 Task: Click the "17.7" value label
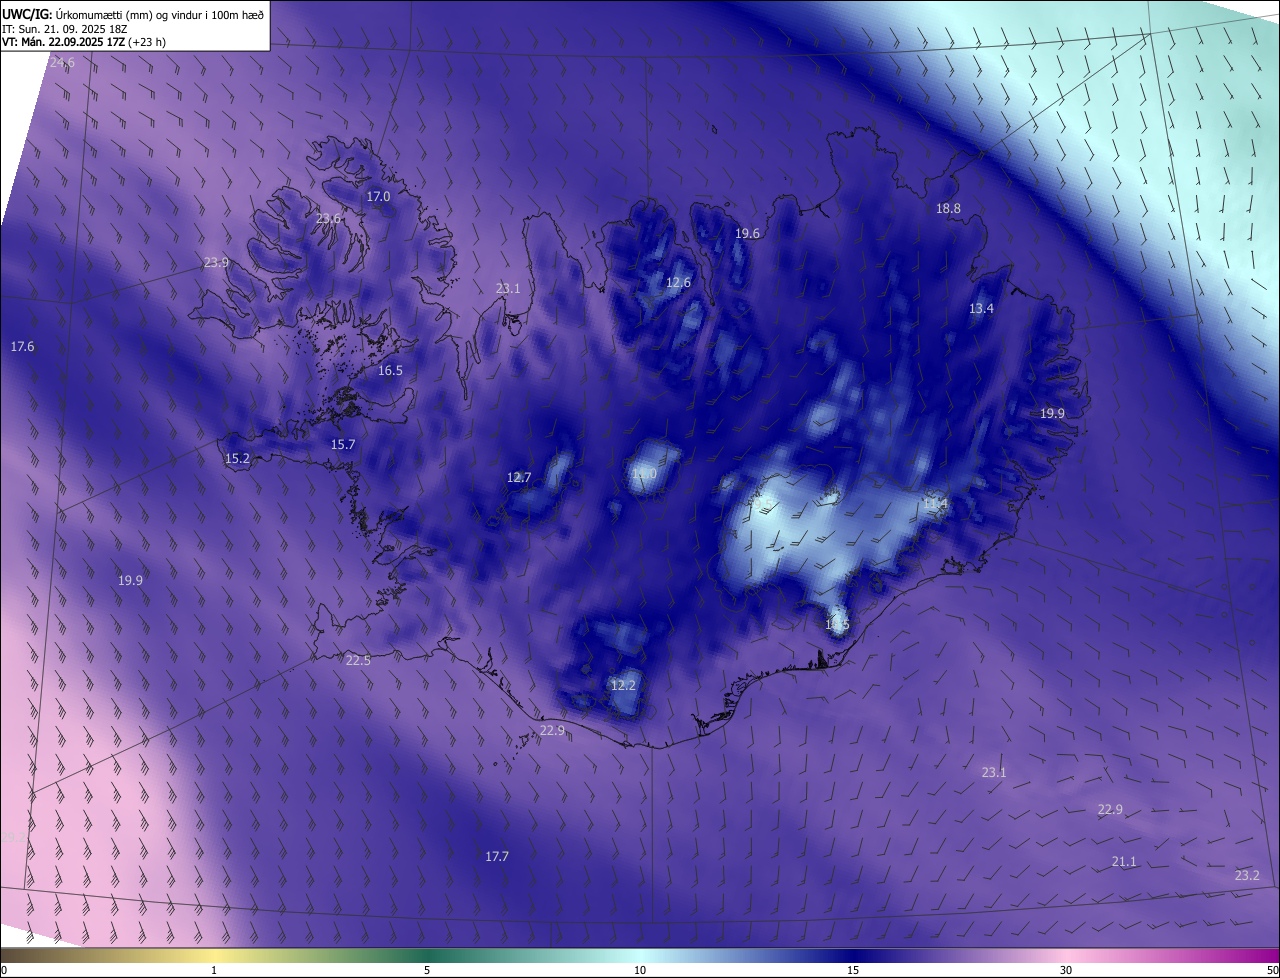(x=497, y=857)
